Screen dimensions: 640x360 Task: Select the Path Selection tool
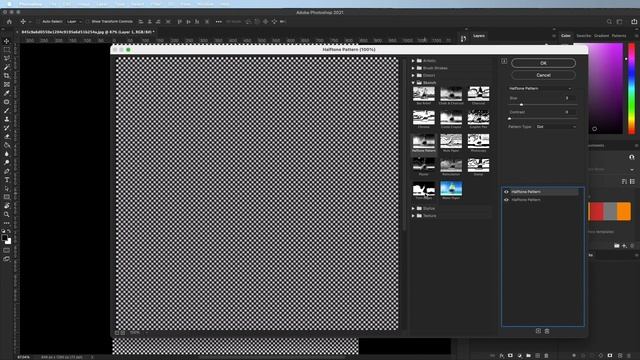click(7, 188)
